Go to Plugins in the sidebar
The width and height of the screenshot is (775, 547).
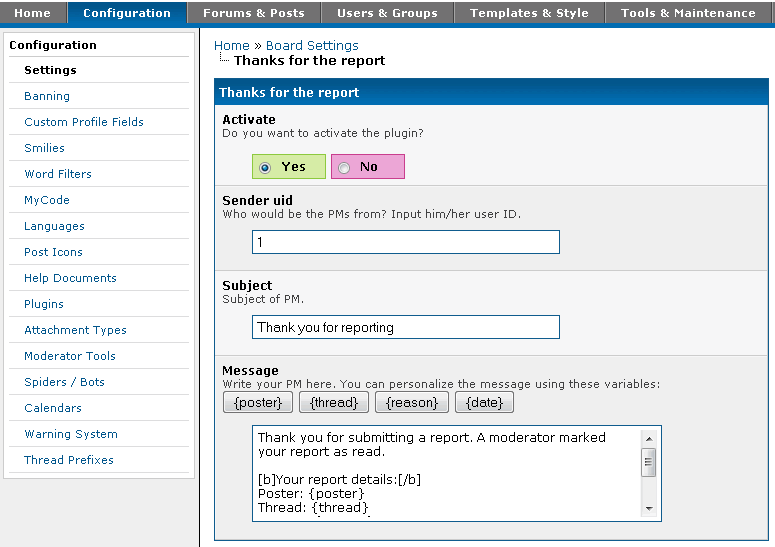coord(44,304)
